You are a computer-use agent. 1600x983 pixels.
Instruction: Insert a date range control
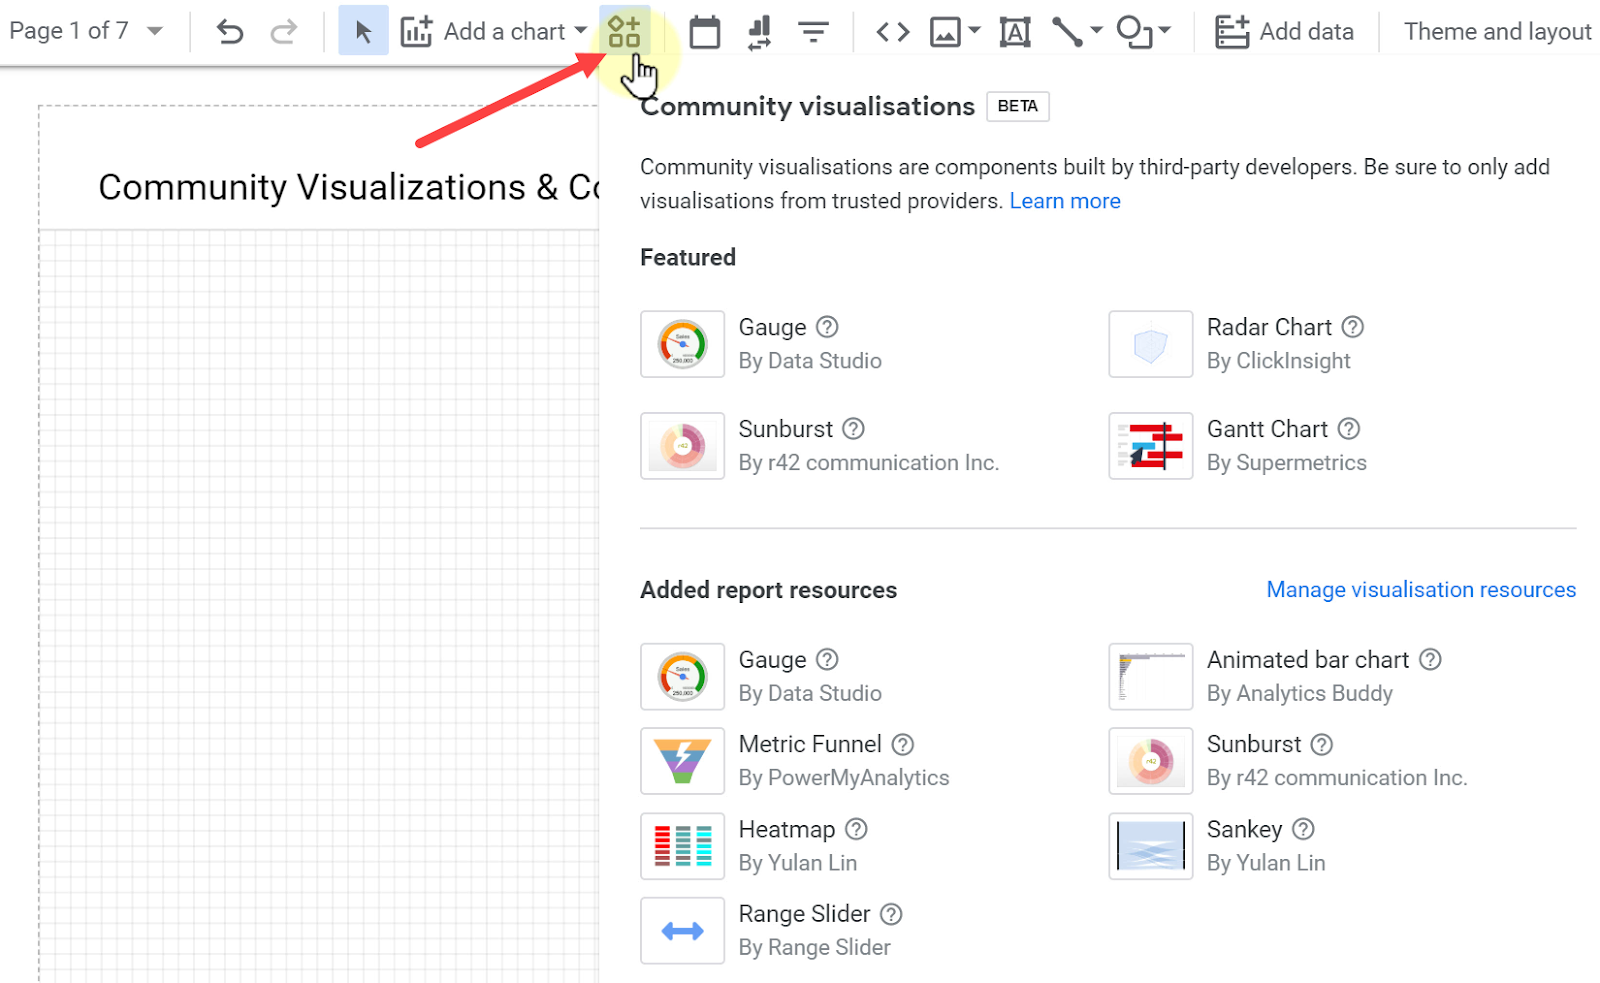[x=705, y=32]
